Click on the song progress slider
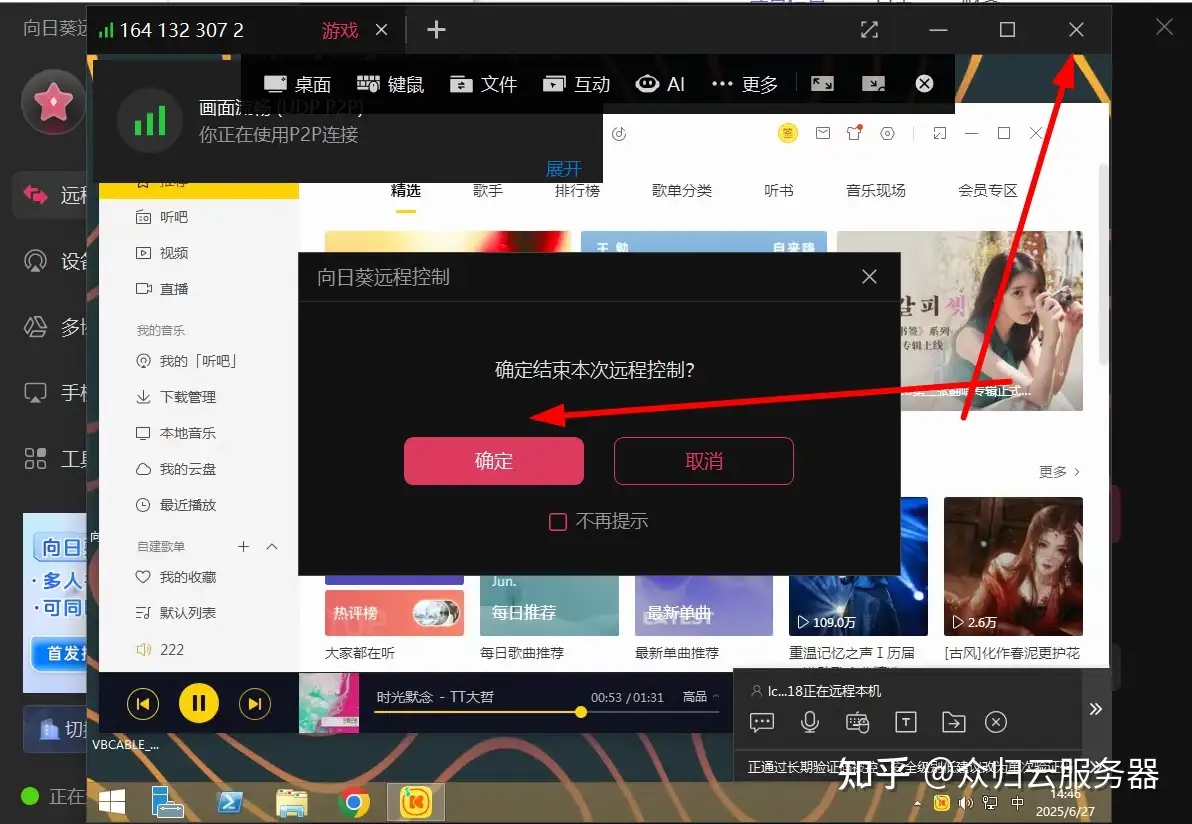Image resolution: width=1192 pixels, height=824 pixels. [x=581, y=713]
